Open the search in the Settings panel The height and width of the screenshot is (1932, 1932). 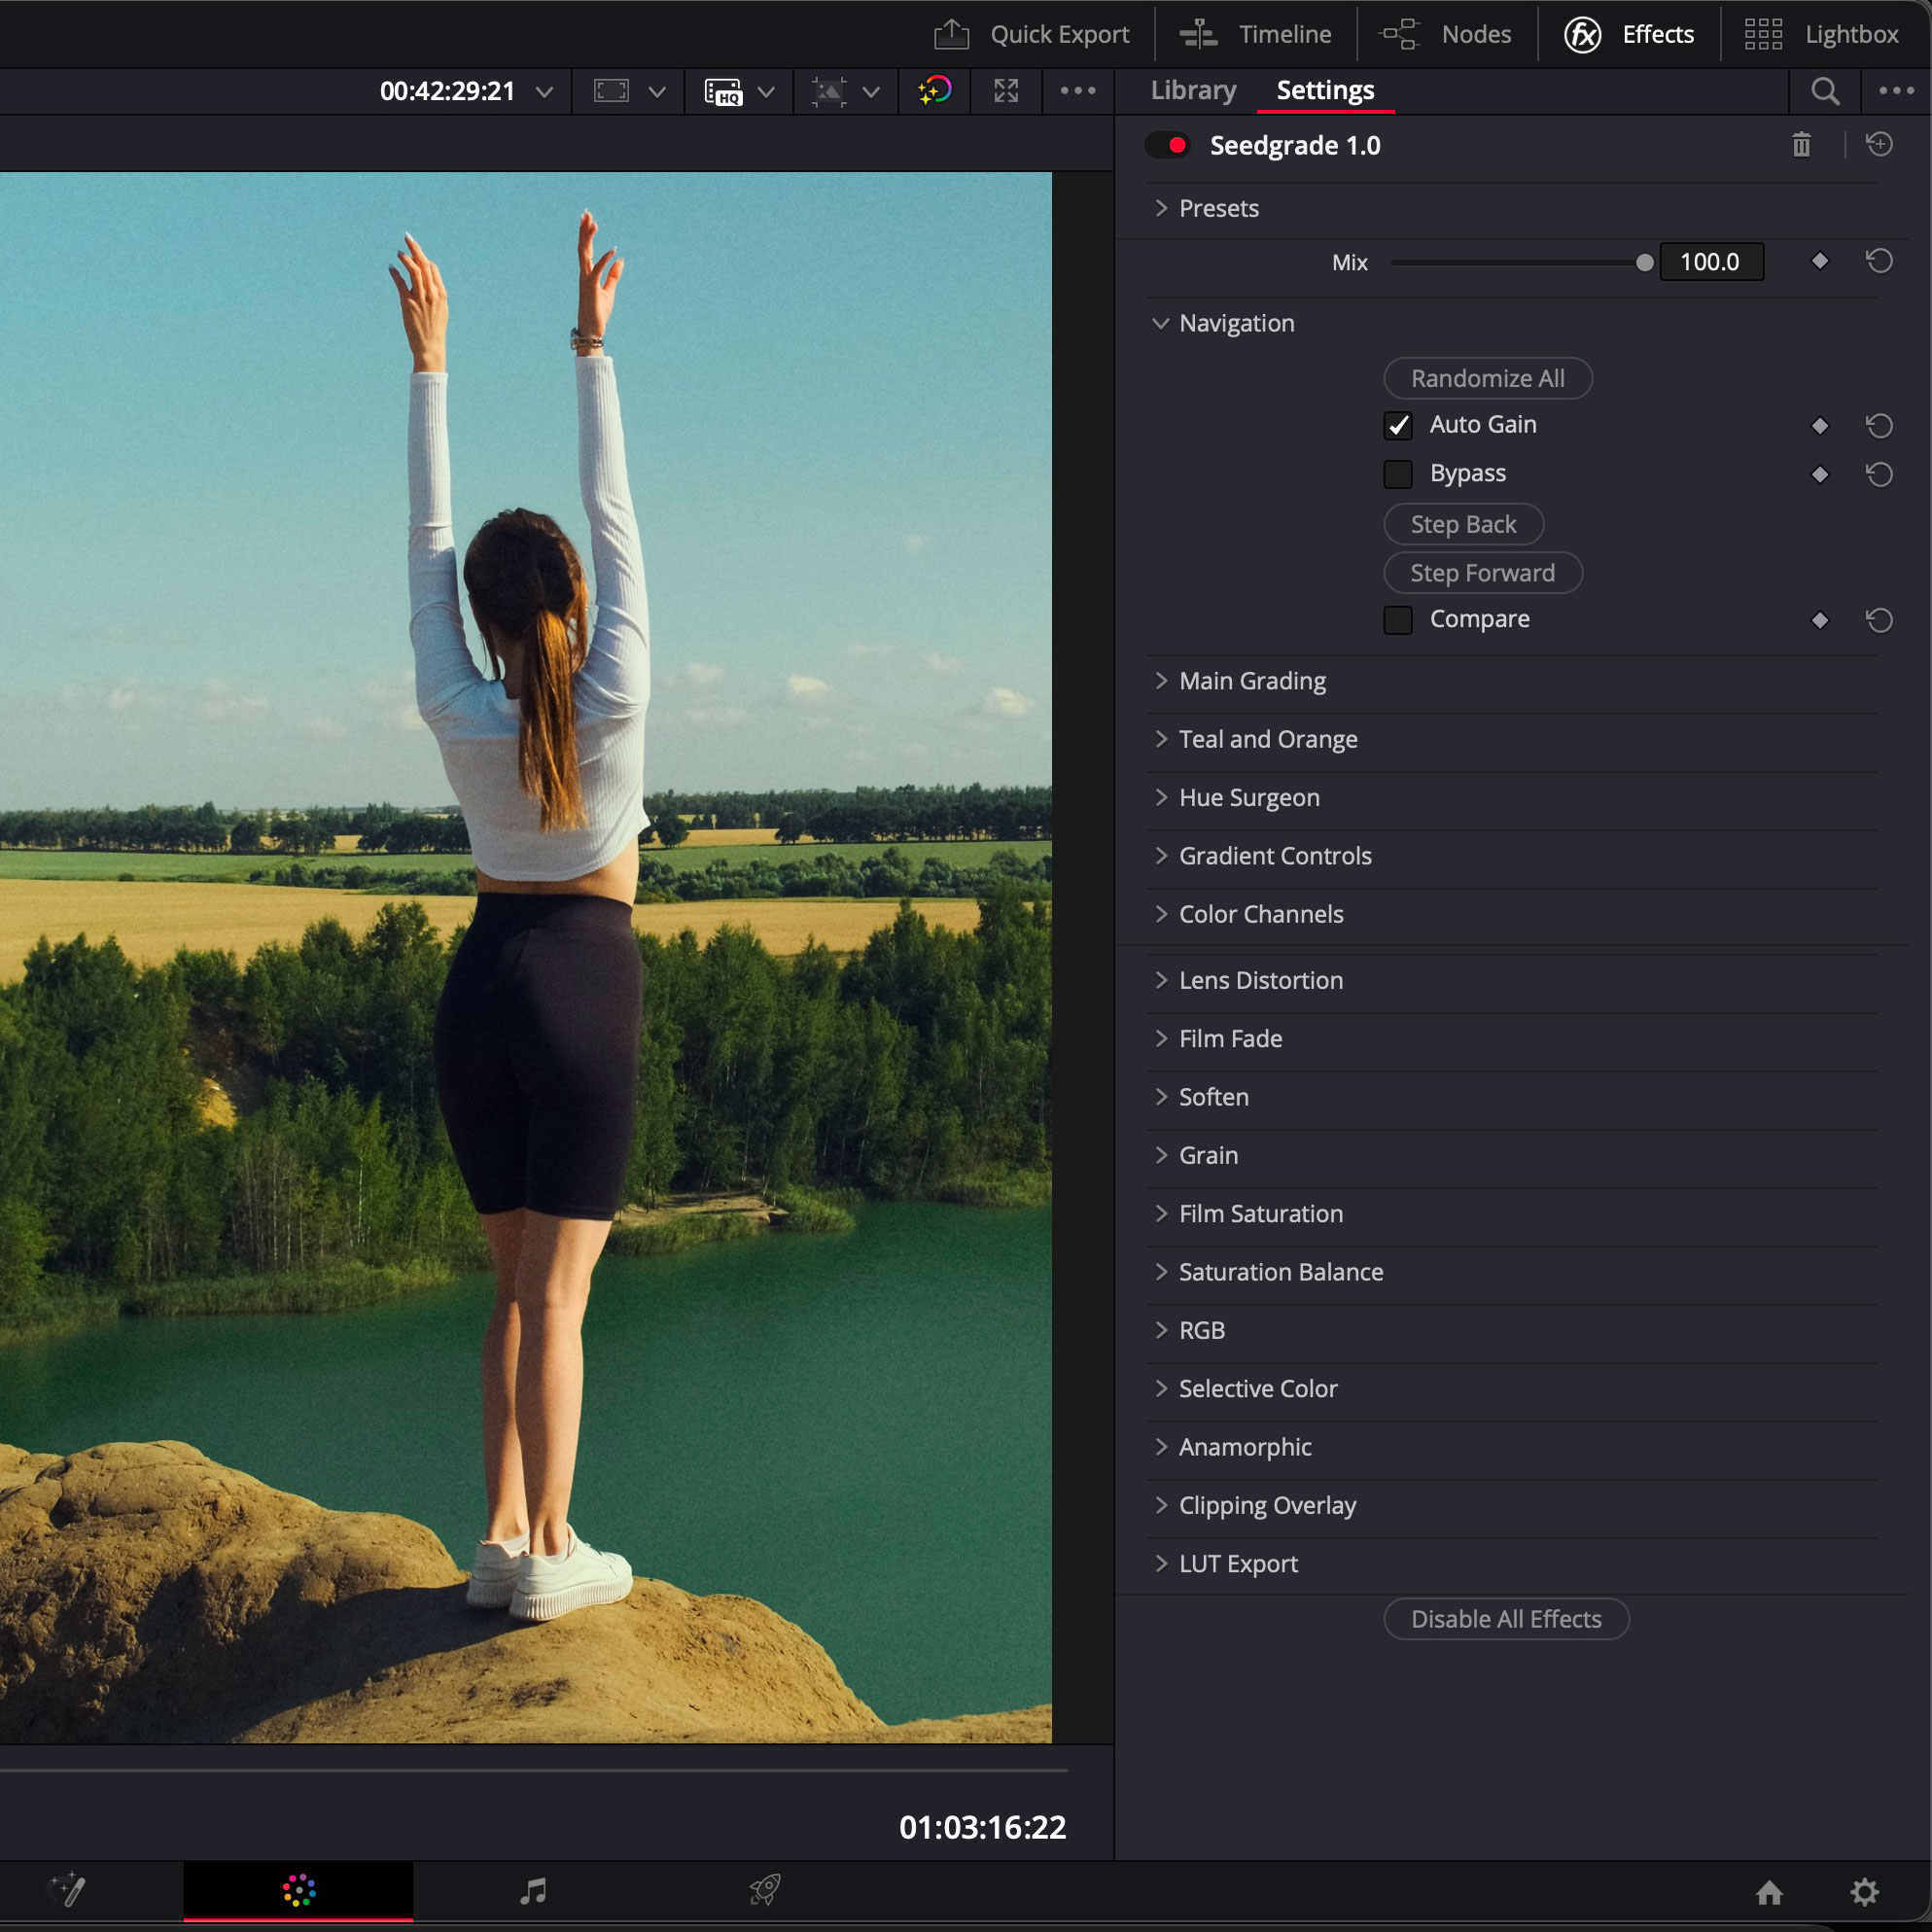pos(1824,91)
